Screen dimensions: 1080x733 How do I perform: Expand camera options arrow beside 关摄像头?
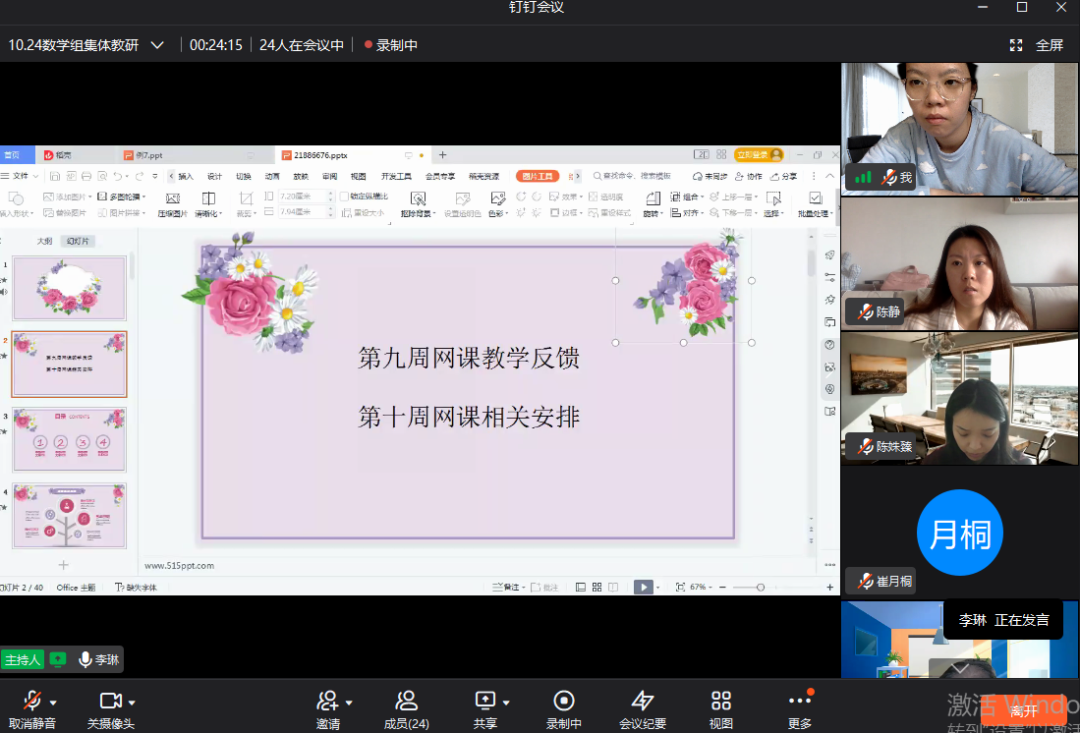[131, 702]
